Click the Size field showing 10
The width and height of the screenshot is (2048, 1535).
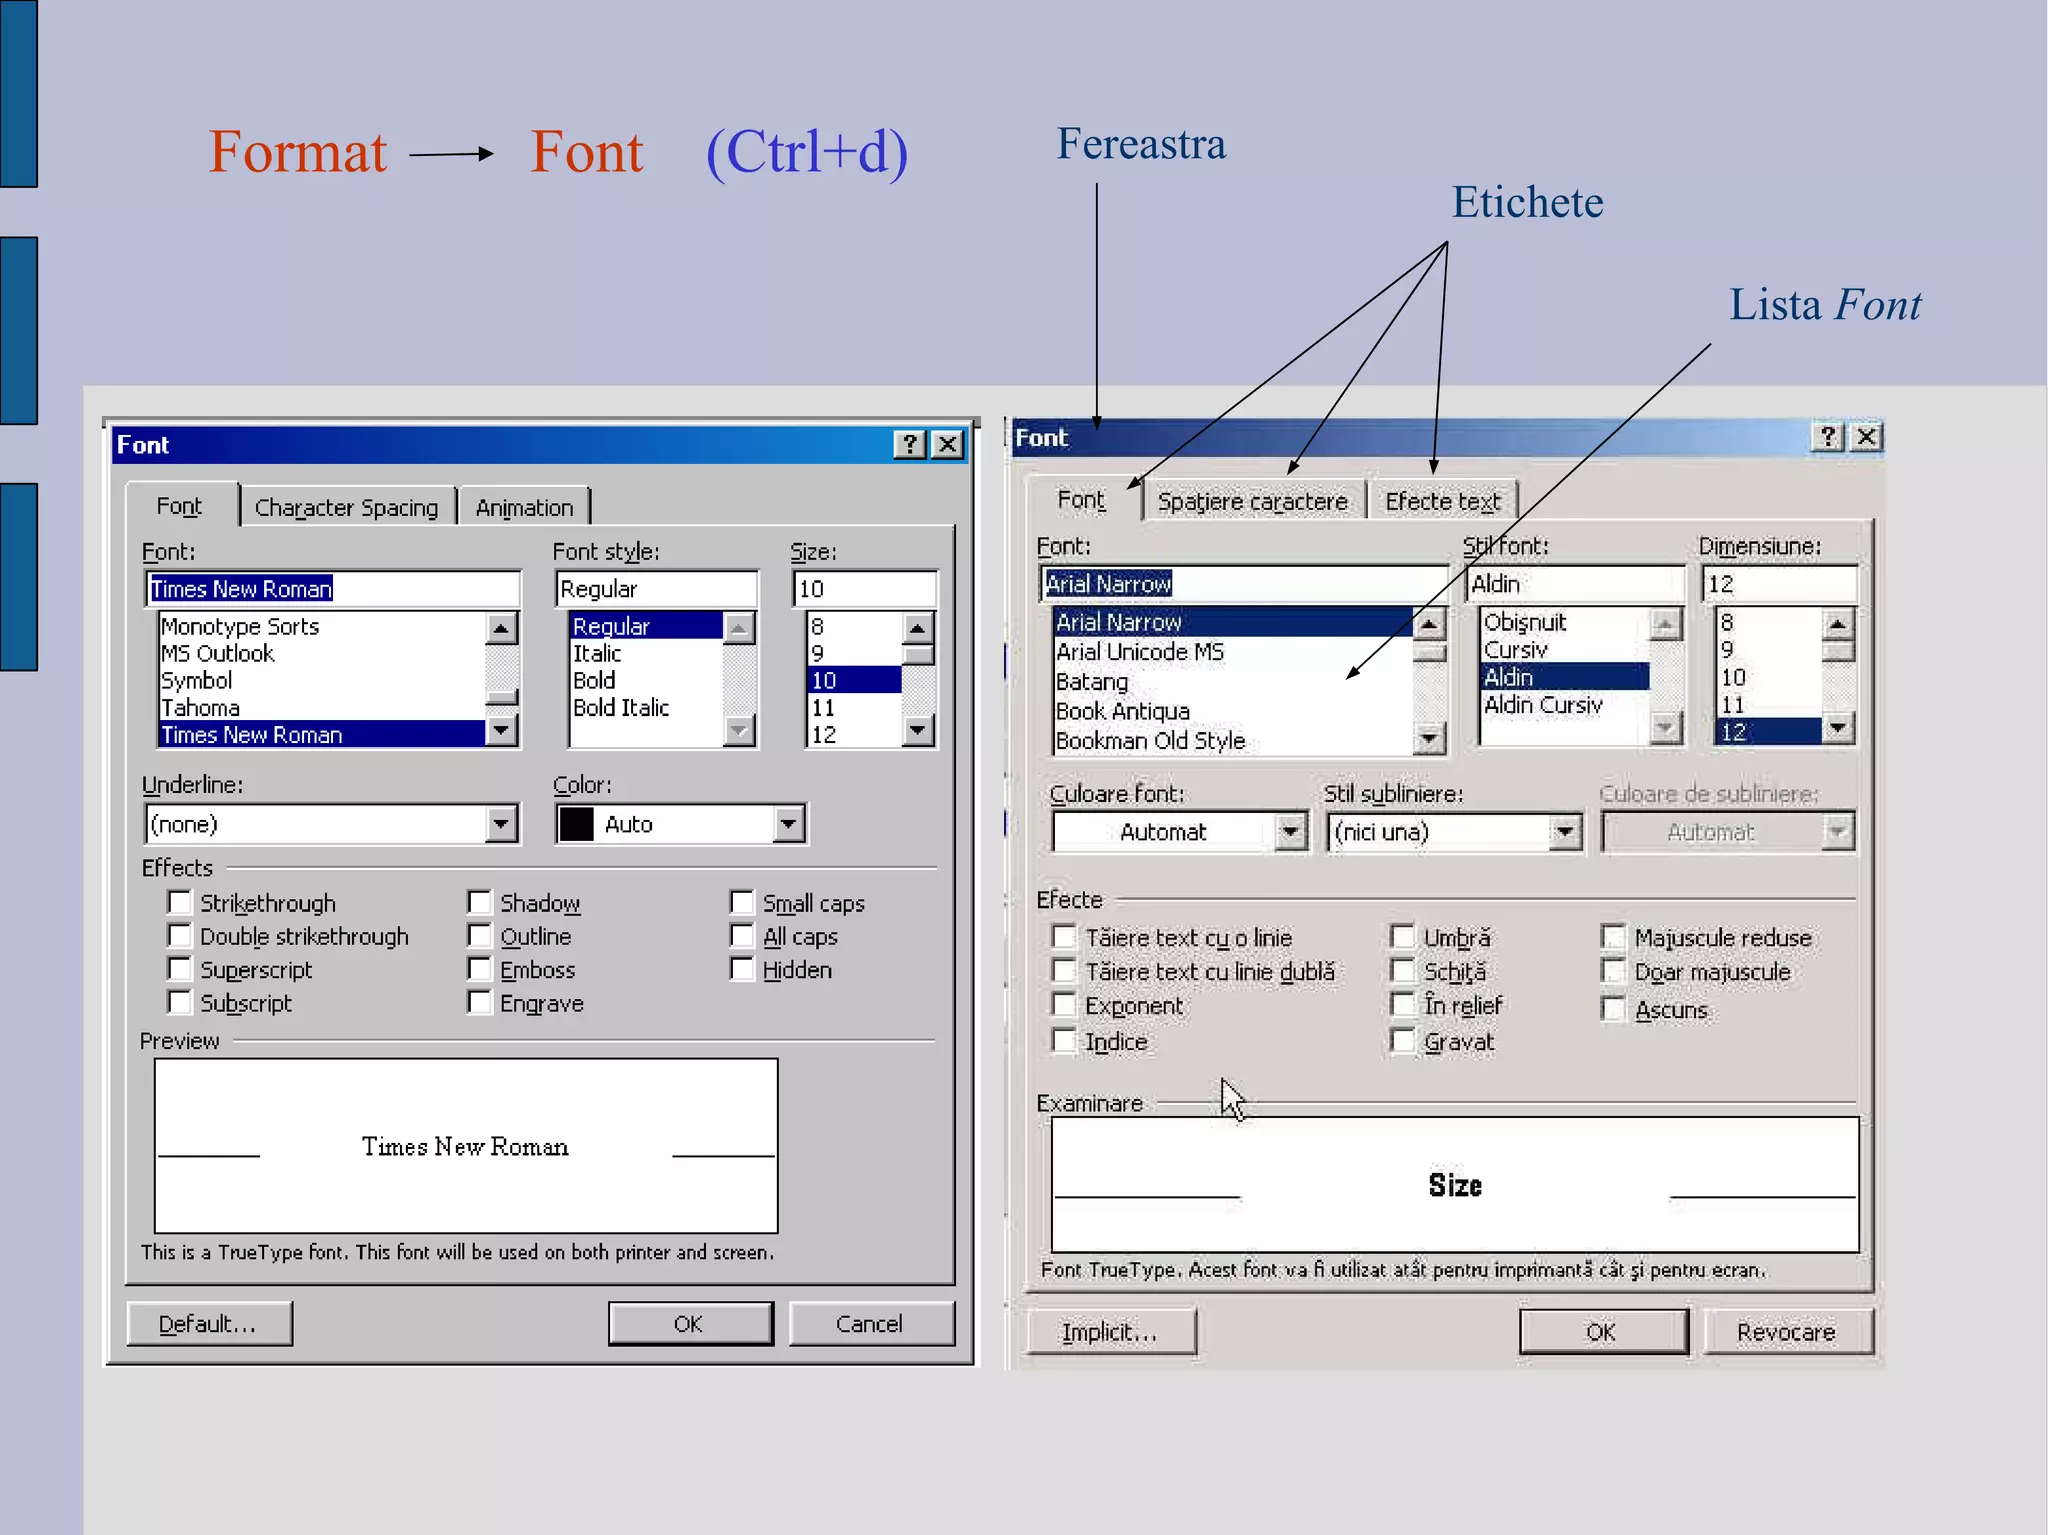pos(865,589)
